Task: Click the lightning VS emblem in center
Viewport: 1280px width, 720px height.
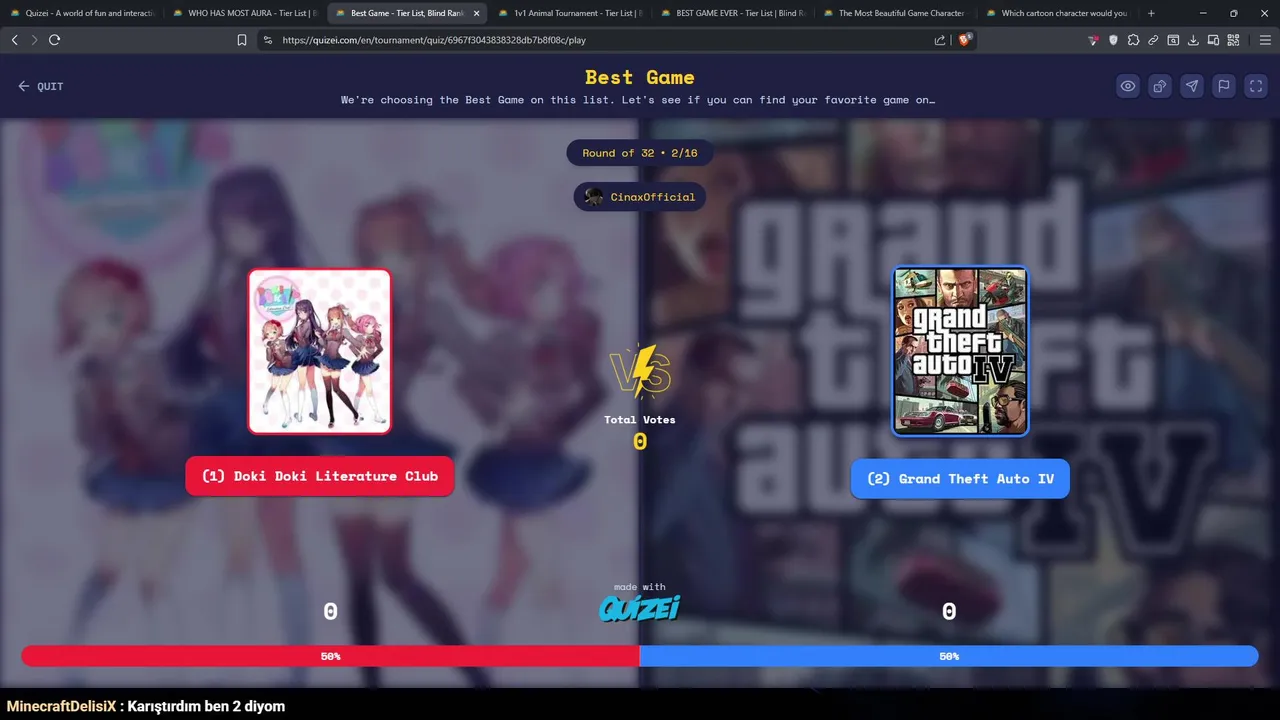Action: (640, 371)
